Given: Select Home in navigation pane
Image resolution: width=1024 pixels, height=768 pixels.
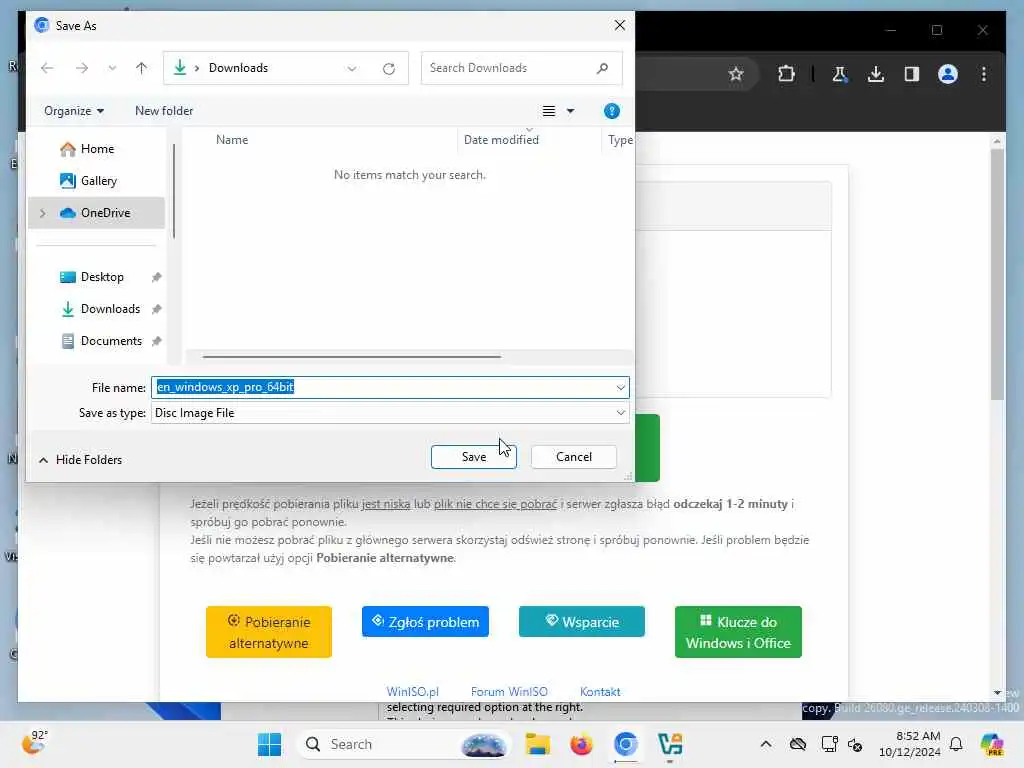Looking at the screenshot, I should tap(97, 149).
